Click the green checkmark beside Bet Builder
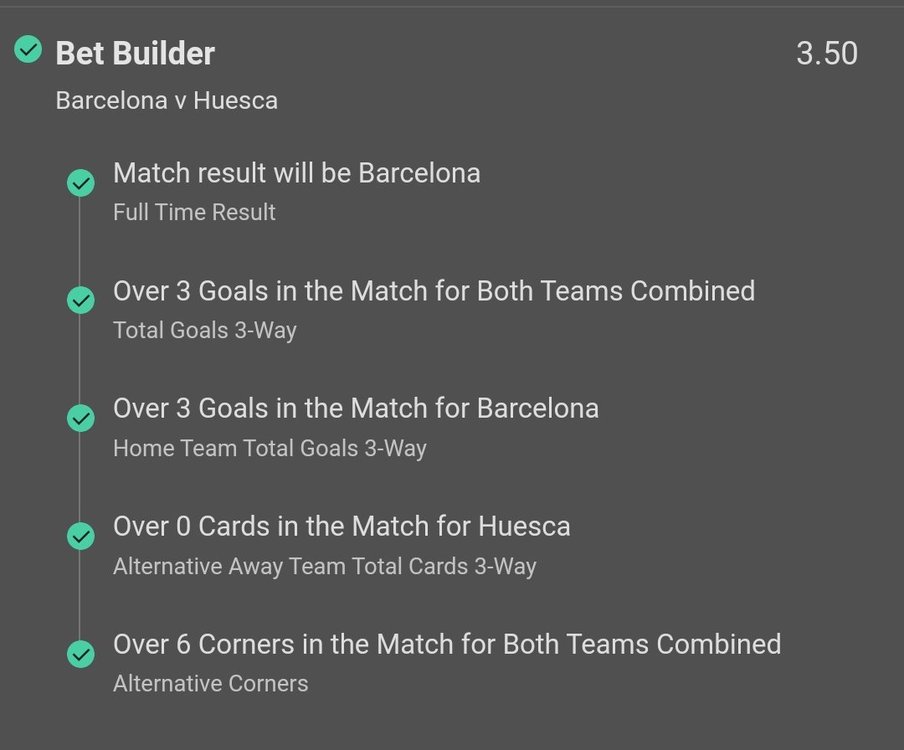904x750 pixels. click(29, 49)
